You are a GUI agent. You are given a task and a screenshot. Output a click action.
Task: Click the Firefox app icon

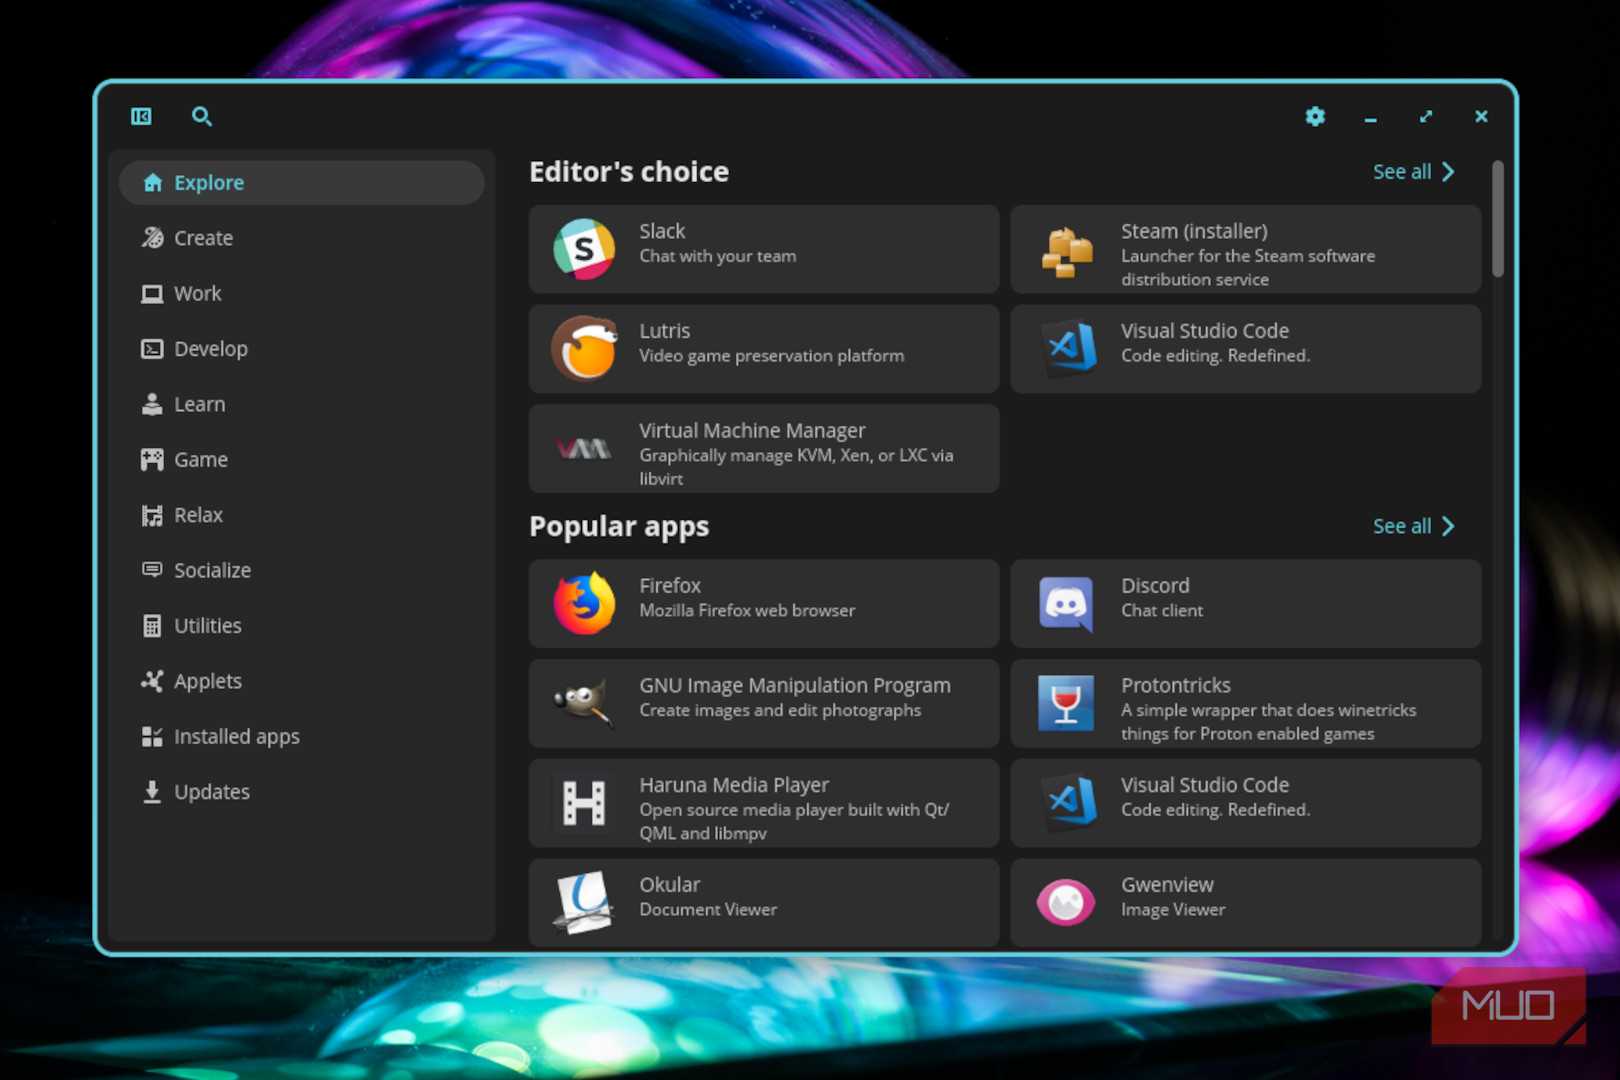tap(584, 603)
